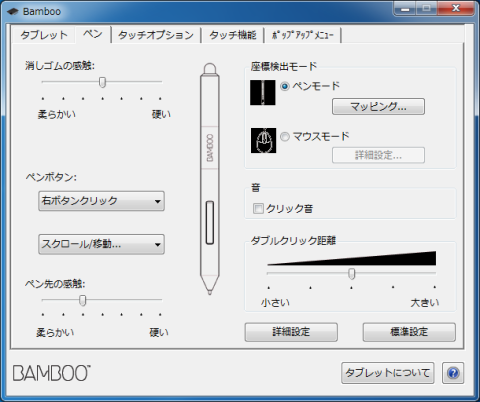
Task: Close the Bamboo window
Action: pos(456,8)
